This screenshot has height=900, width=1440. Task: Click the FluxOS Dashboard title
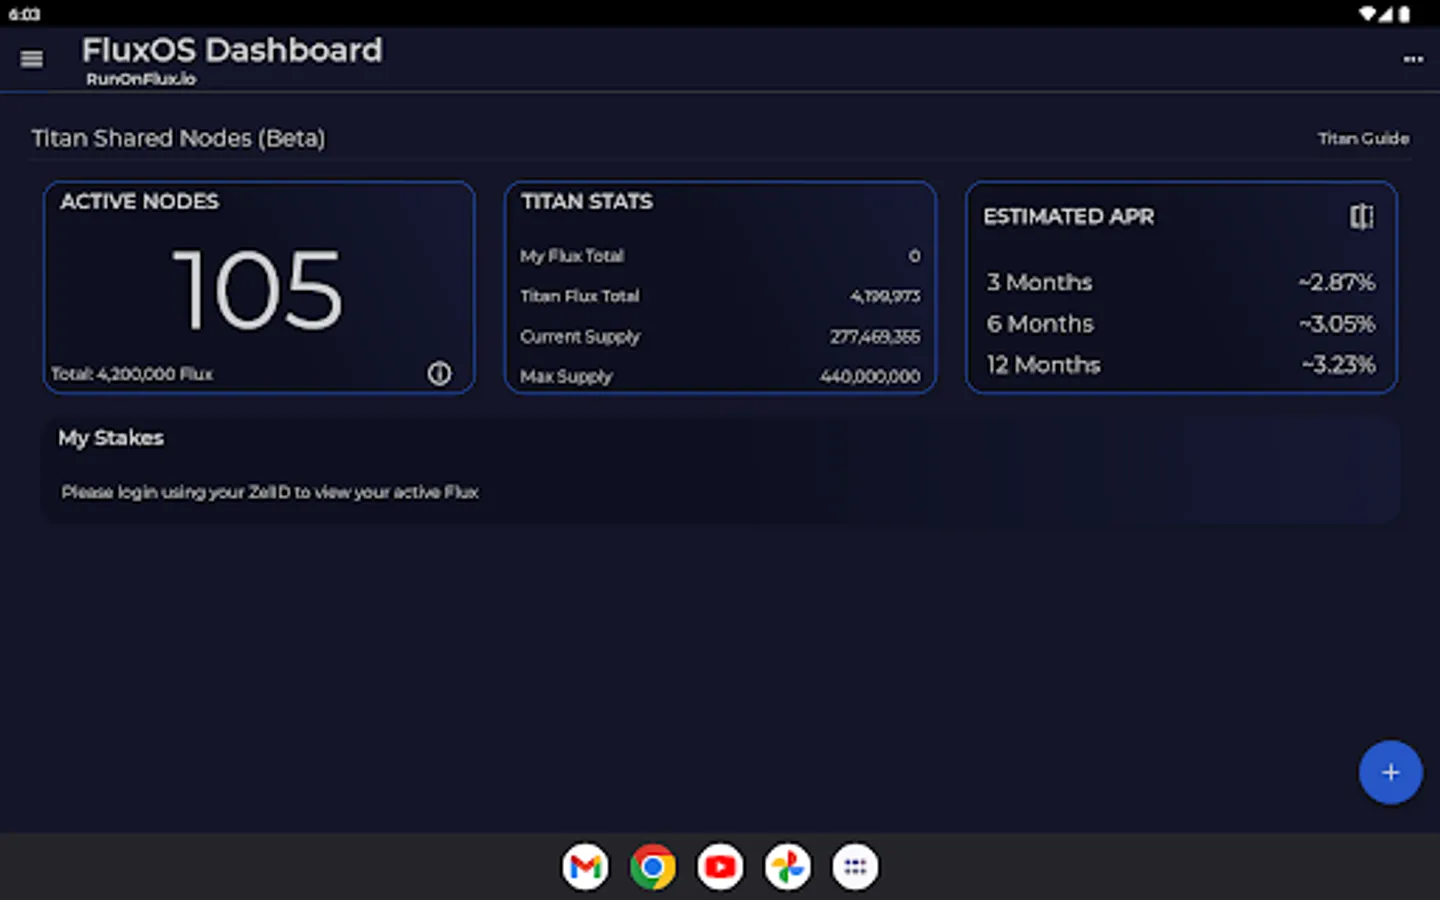point(232,50)
